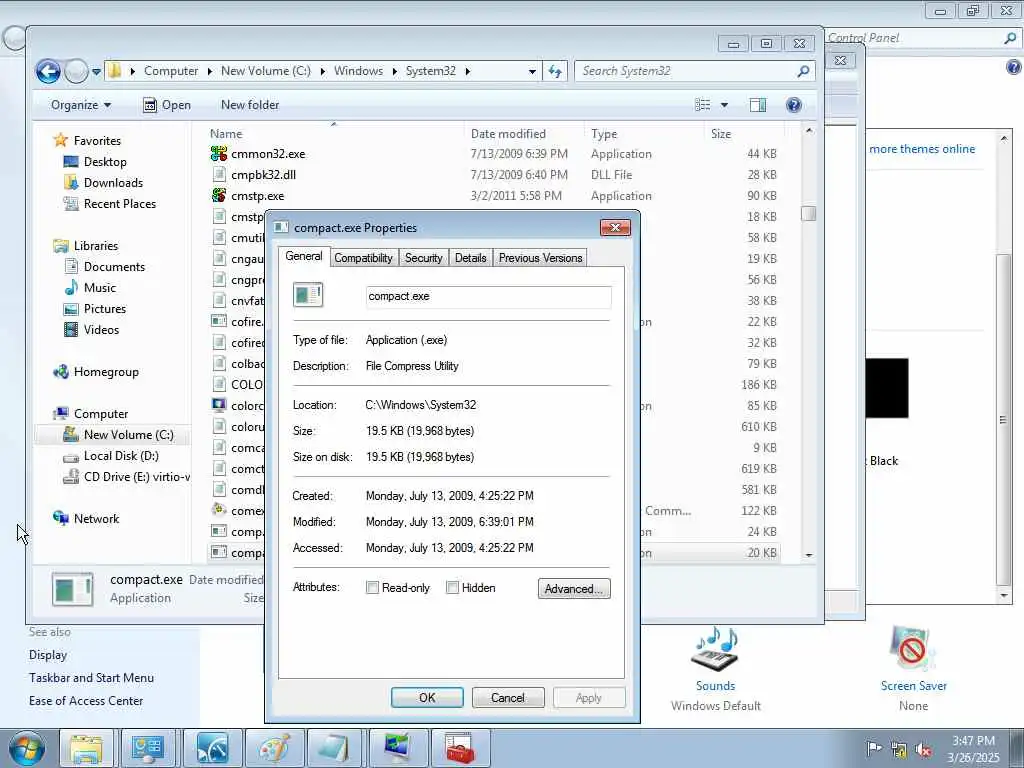
Task: Open the recent locations dropdown next to Forward
Action: click(96, 71)
